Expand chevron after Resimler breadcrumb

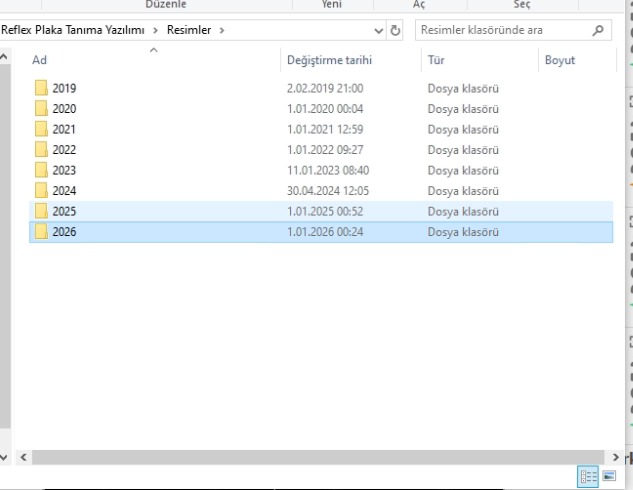click(x=222, y=30)
